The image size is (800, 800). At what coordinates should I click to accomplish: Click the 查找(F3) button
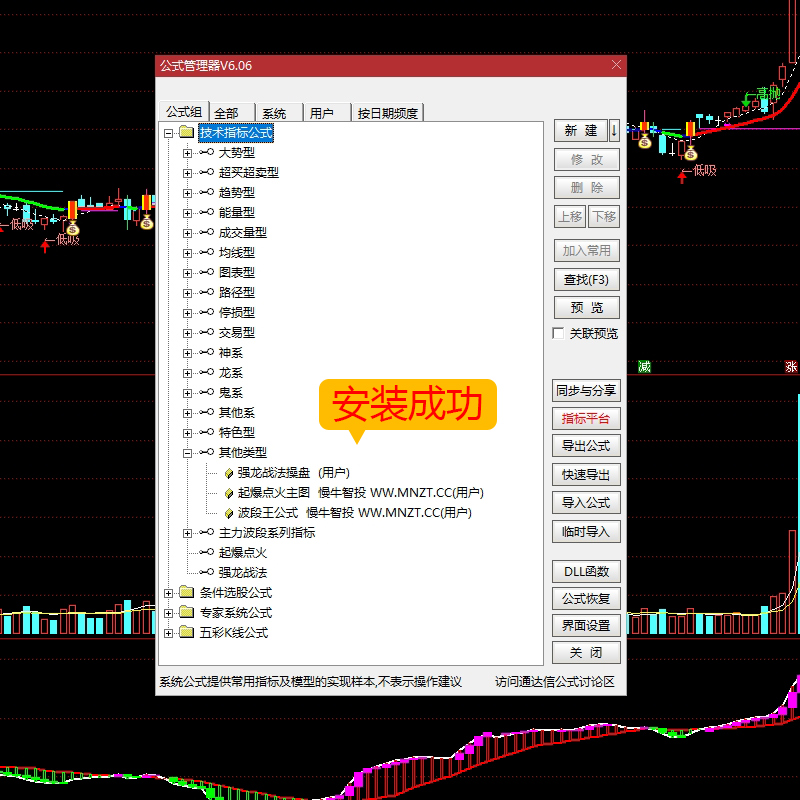[x=587, y=280]
